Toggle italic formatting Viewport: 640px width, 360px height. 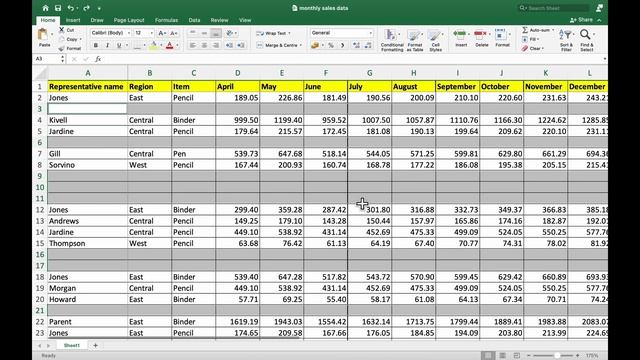click(x=107, y=45)
